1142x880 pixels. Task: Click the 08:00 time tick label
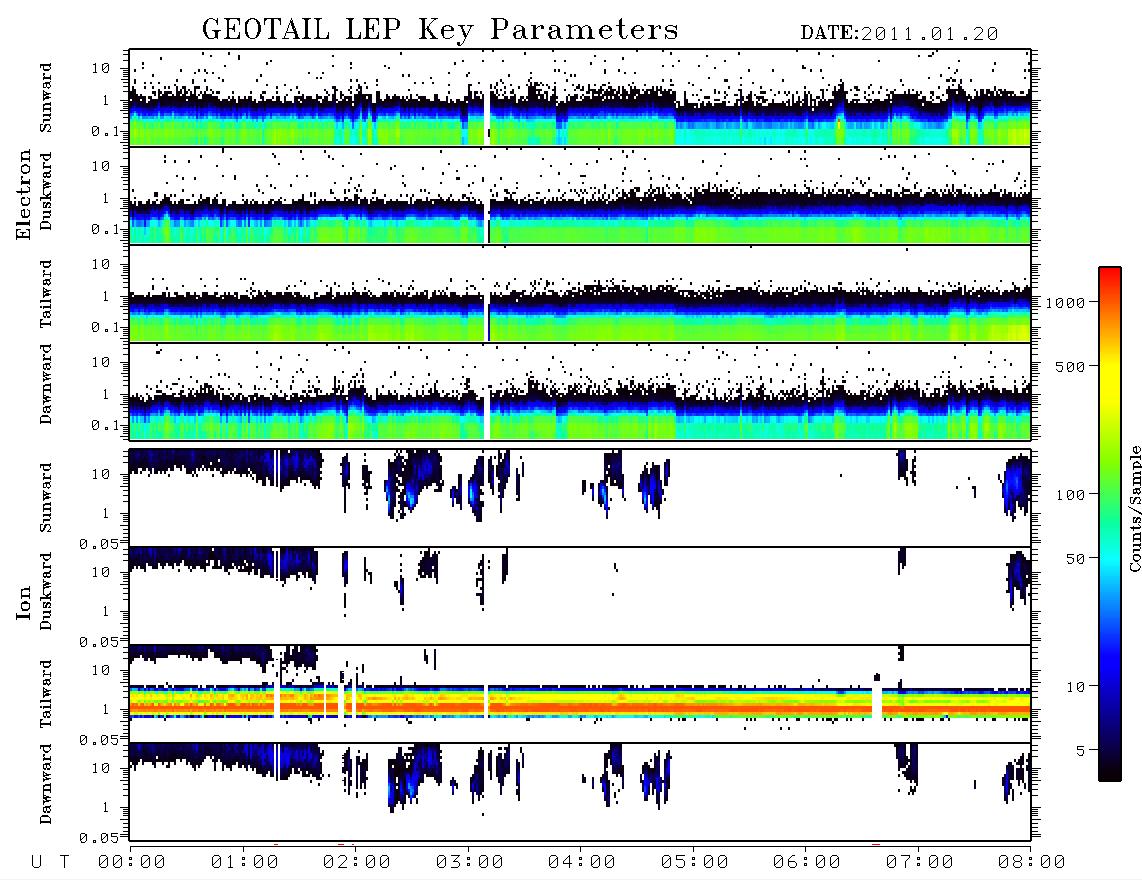1032,863
